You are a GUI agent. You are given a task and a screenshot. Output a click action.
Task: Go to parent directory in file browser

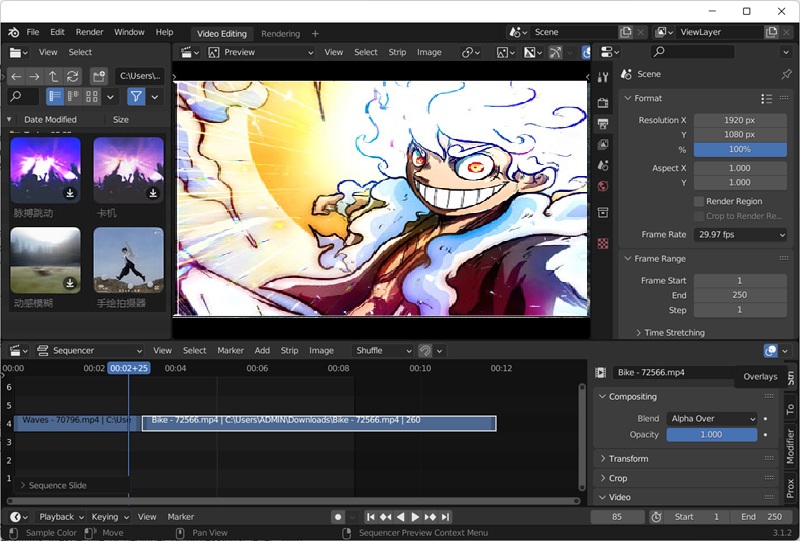point(53,76)
